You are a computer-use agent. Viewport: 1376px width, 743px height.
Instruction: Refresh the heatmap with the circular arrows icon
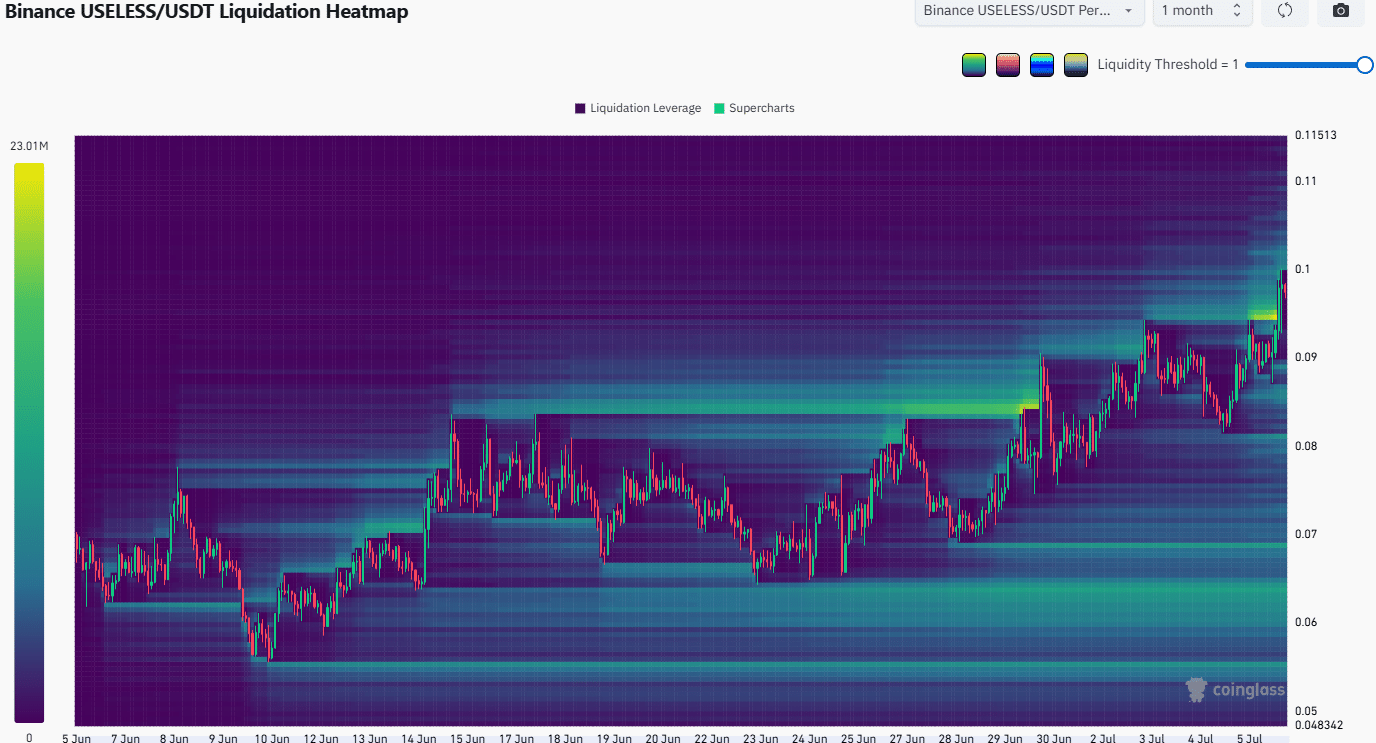pyautogui.click(x=1286, y=11)
